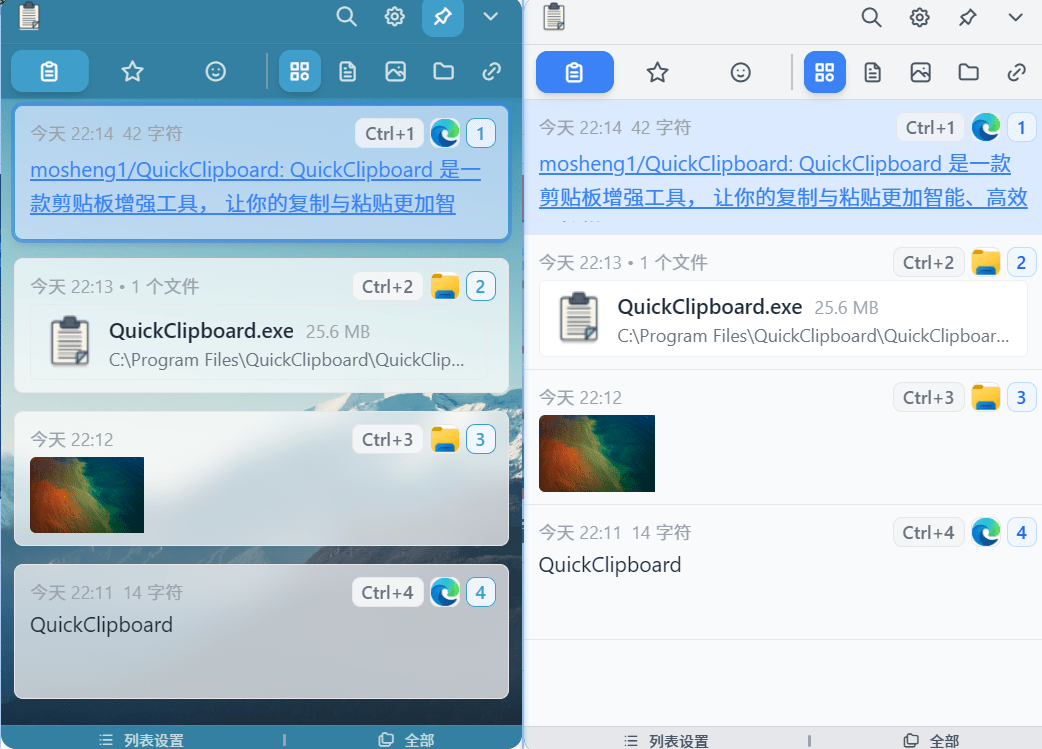Open 列表设置 in the light-themed window
The image size is (1042, 749).
click(667, 740)
